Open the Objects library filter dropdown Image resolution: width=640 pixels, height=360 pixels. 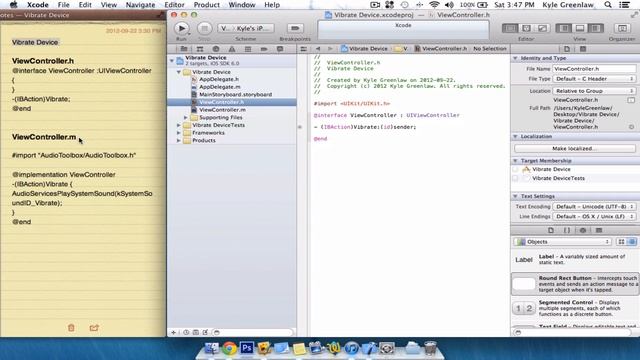[562, 242]
